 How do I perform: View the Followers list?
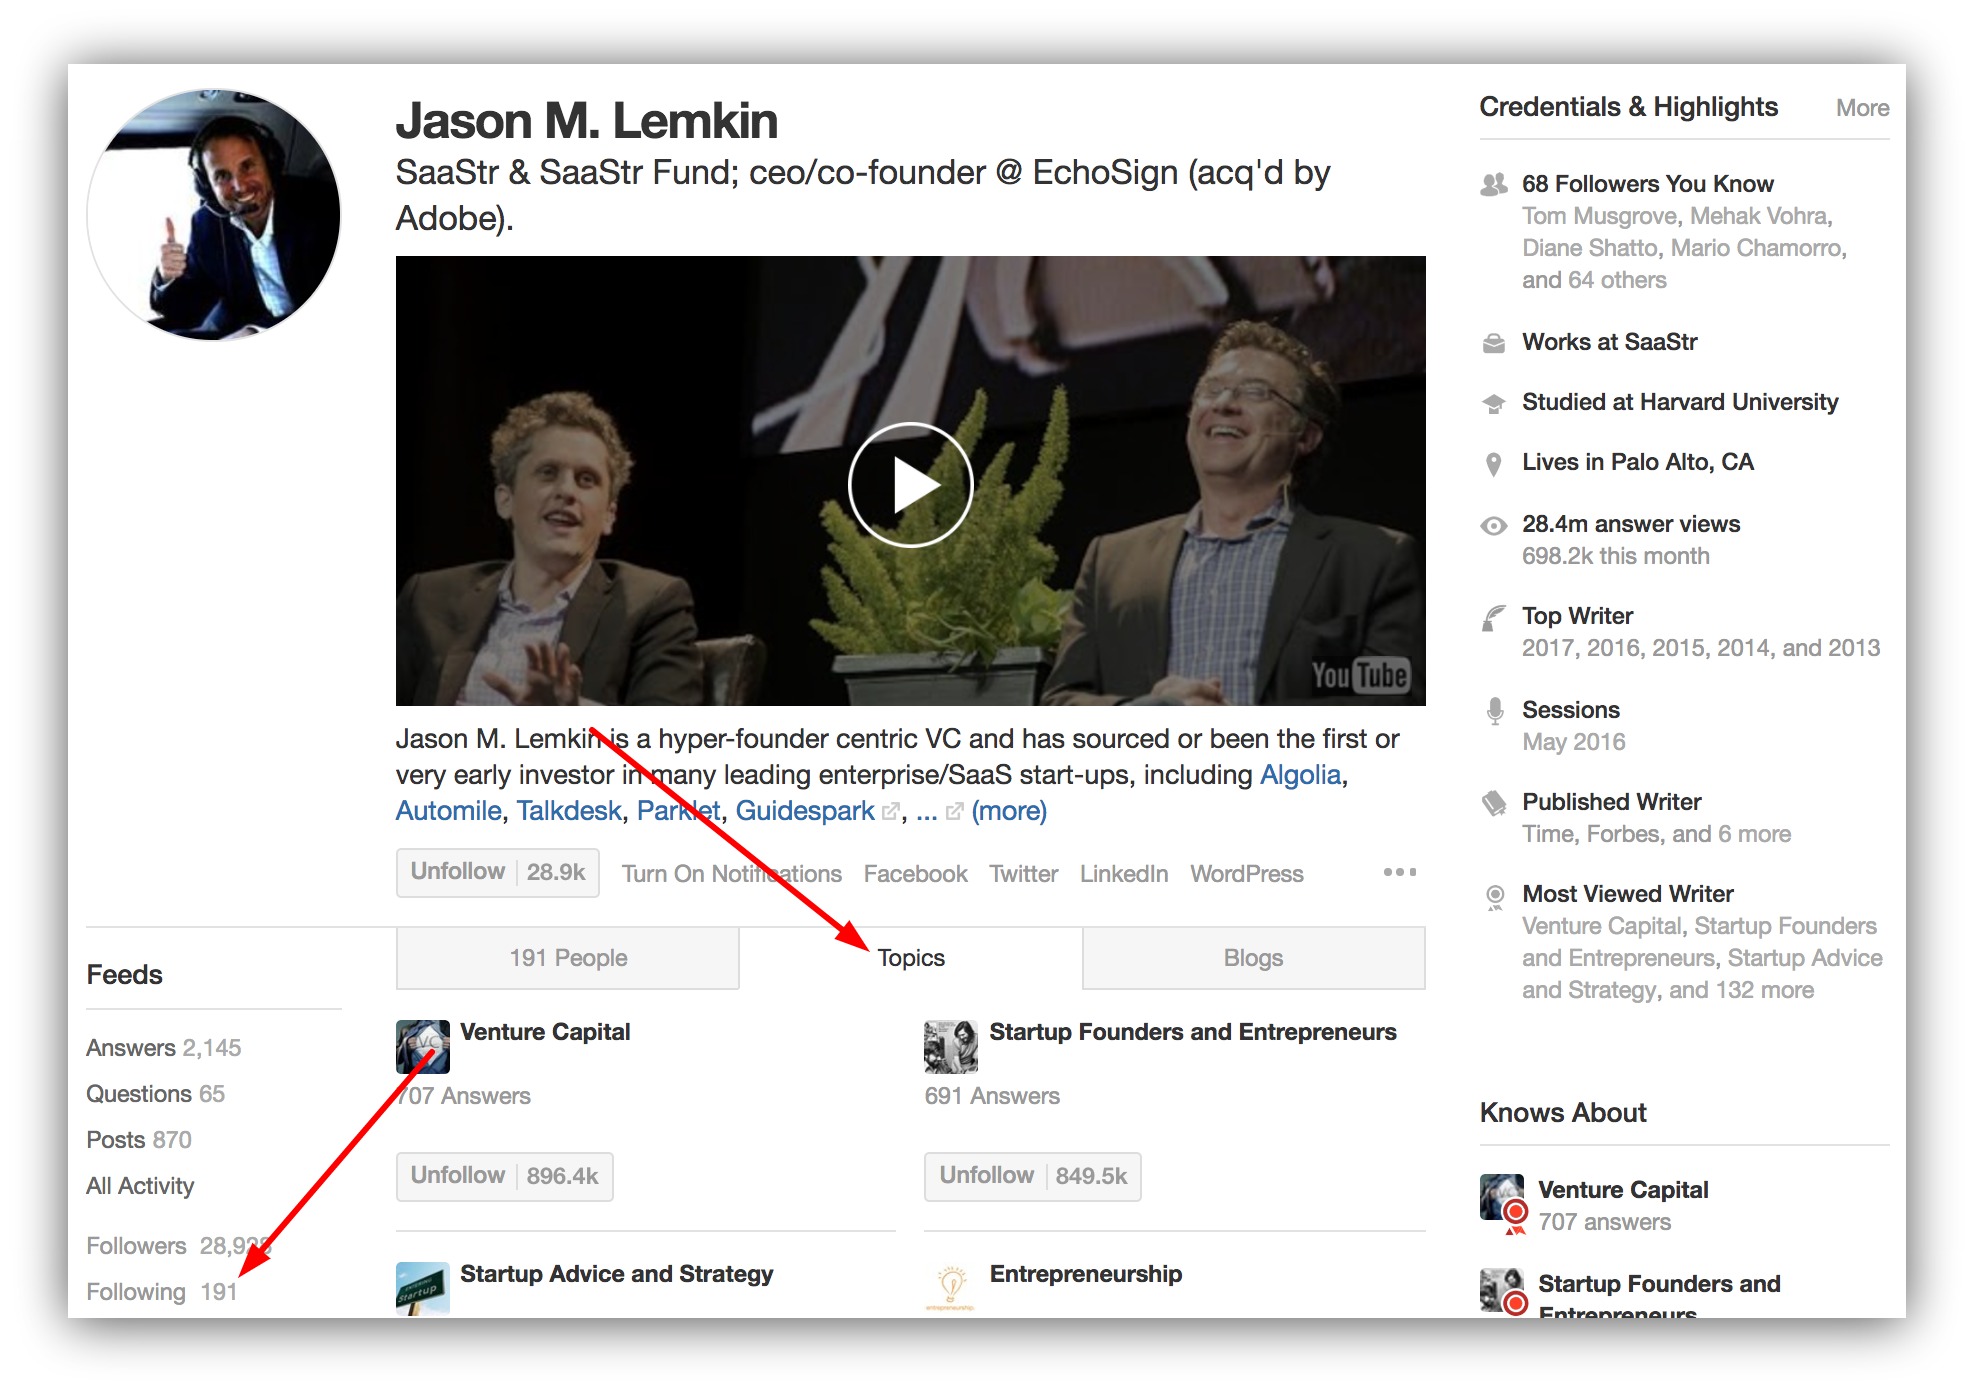(x=179, y=1246)
